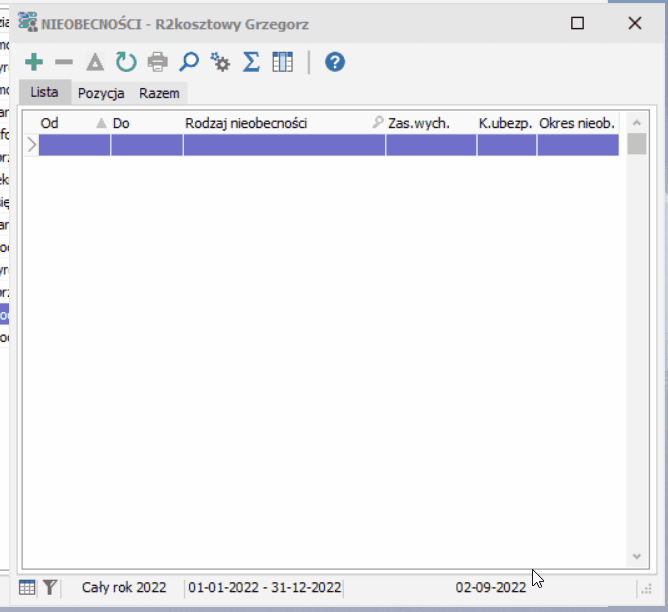Show totals with the sigma icon
Viewport: 668px width, 612px height.
(x=251, y=62)
